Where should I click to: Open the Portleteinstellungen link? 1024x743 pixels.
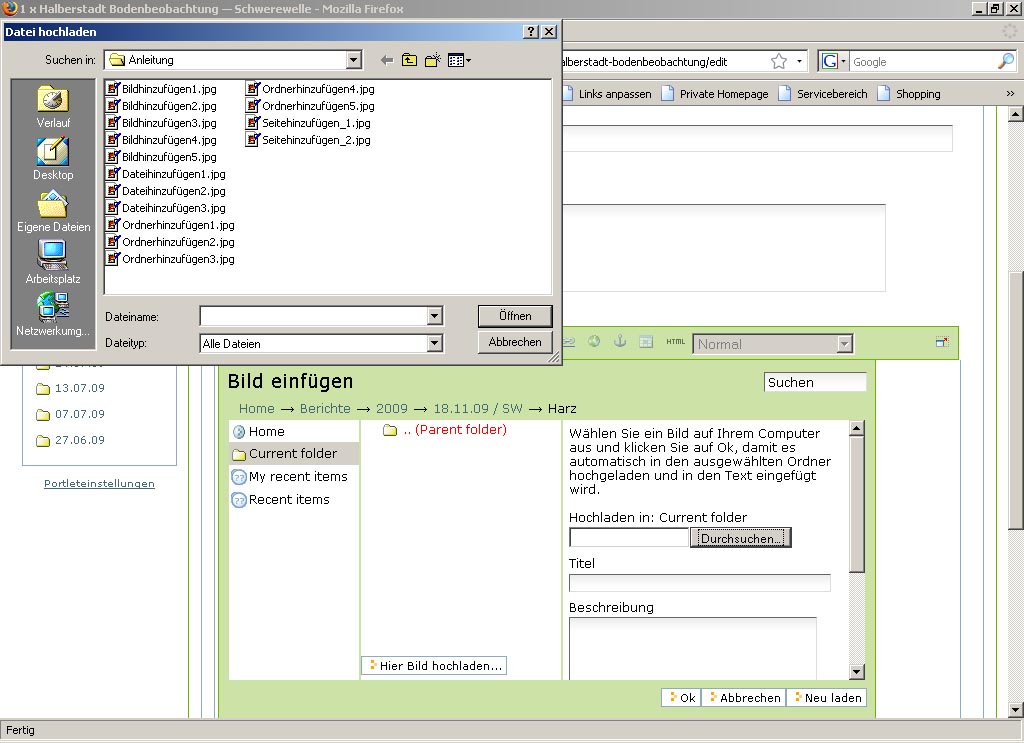(99, 484)
